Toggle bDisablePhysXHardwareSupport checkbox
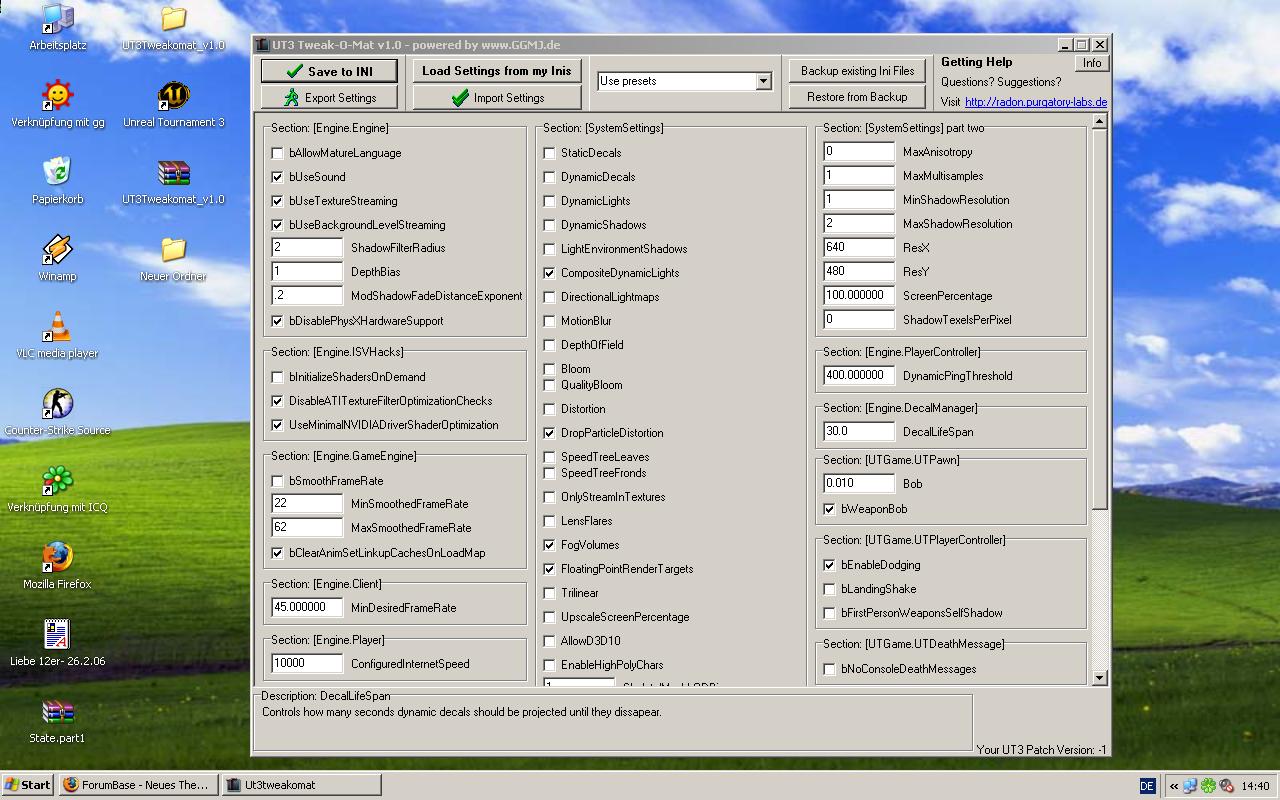Screen dimensions: 1280x800 [x=278, y=321]
